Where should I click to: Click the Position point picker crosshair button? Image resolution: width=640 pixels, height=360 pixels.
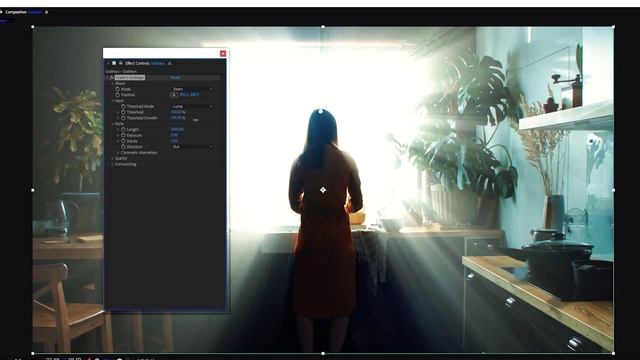pyautogui.click(x=174, y=95)
